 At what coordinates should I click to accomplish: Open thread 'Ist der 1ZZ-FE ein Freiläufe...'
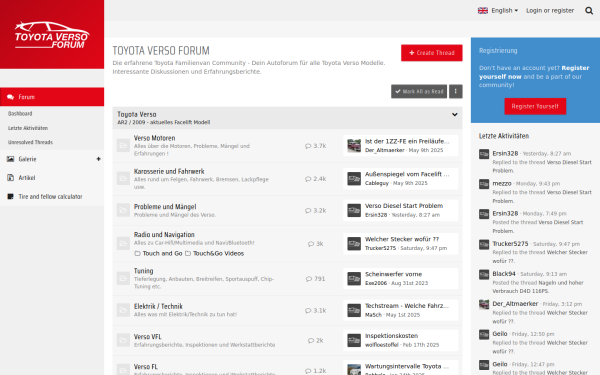pos(407,141)
